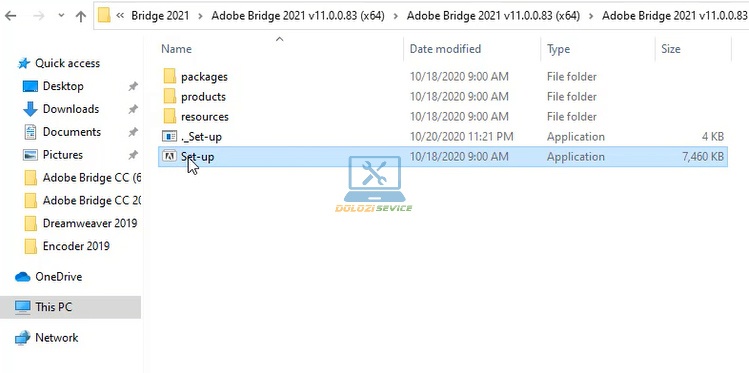Open Downloads in navigation pane
This screenshot has width=749, height=373.
point(71,109)
